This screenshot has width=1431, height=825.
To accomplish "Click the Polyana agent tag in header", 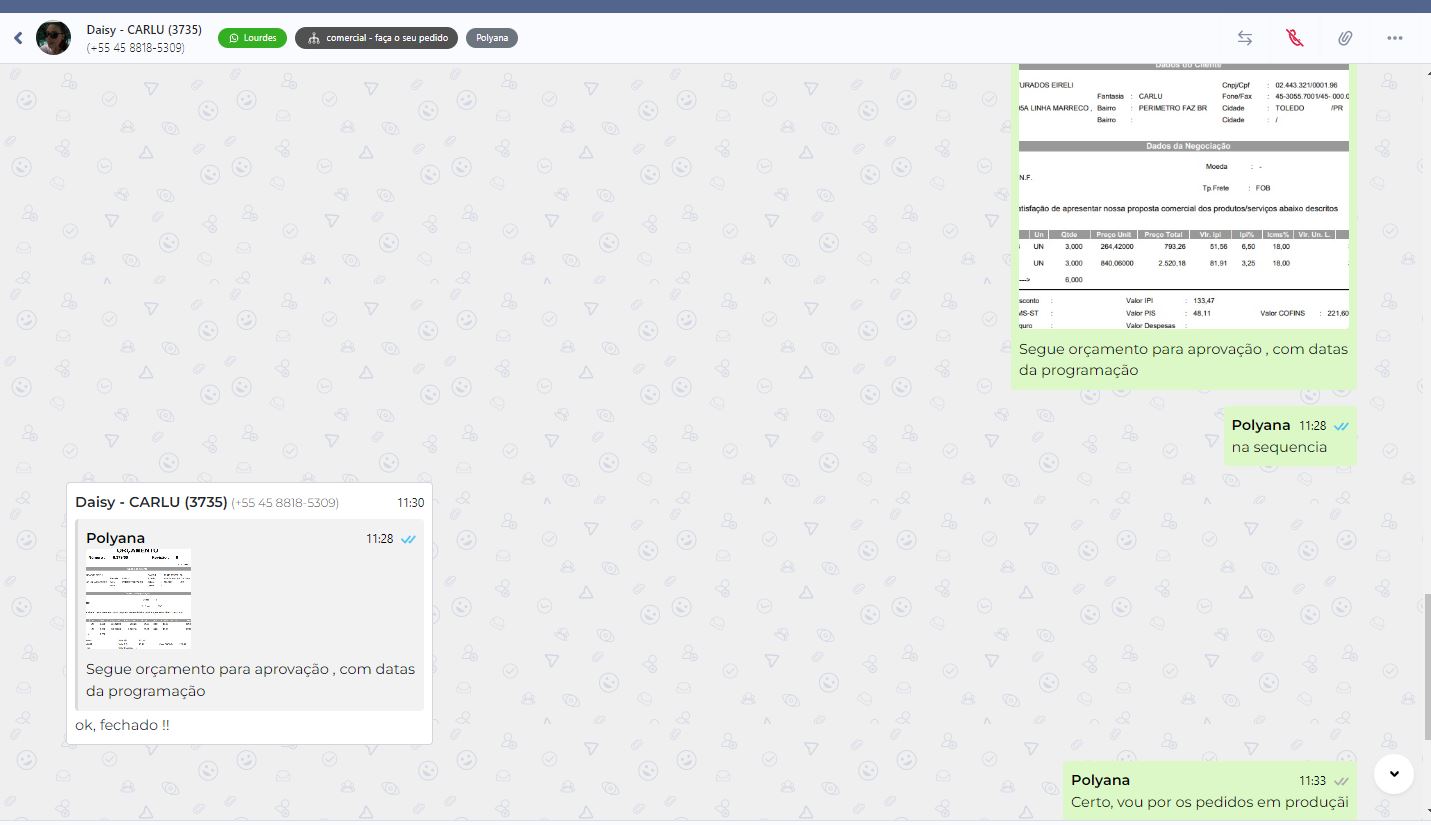I will point(492,38).
